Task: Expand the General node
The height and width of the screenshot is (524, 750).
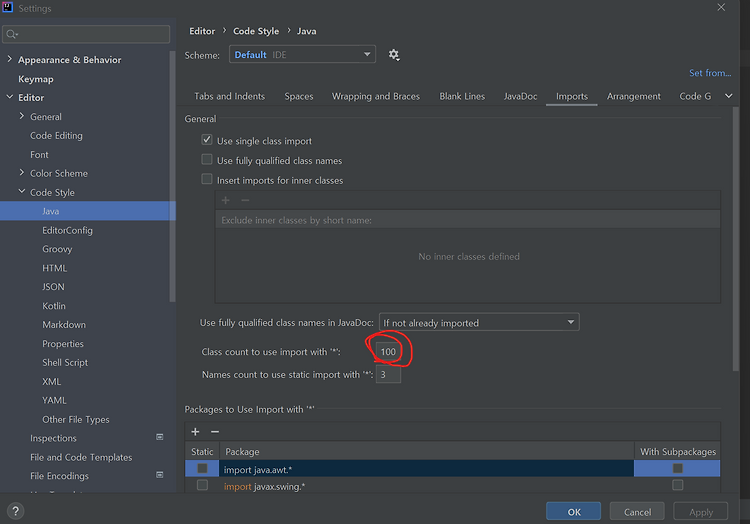Action: click(x=22, y=116)
